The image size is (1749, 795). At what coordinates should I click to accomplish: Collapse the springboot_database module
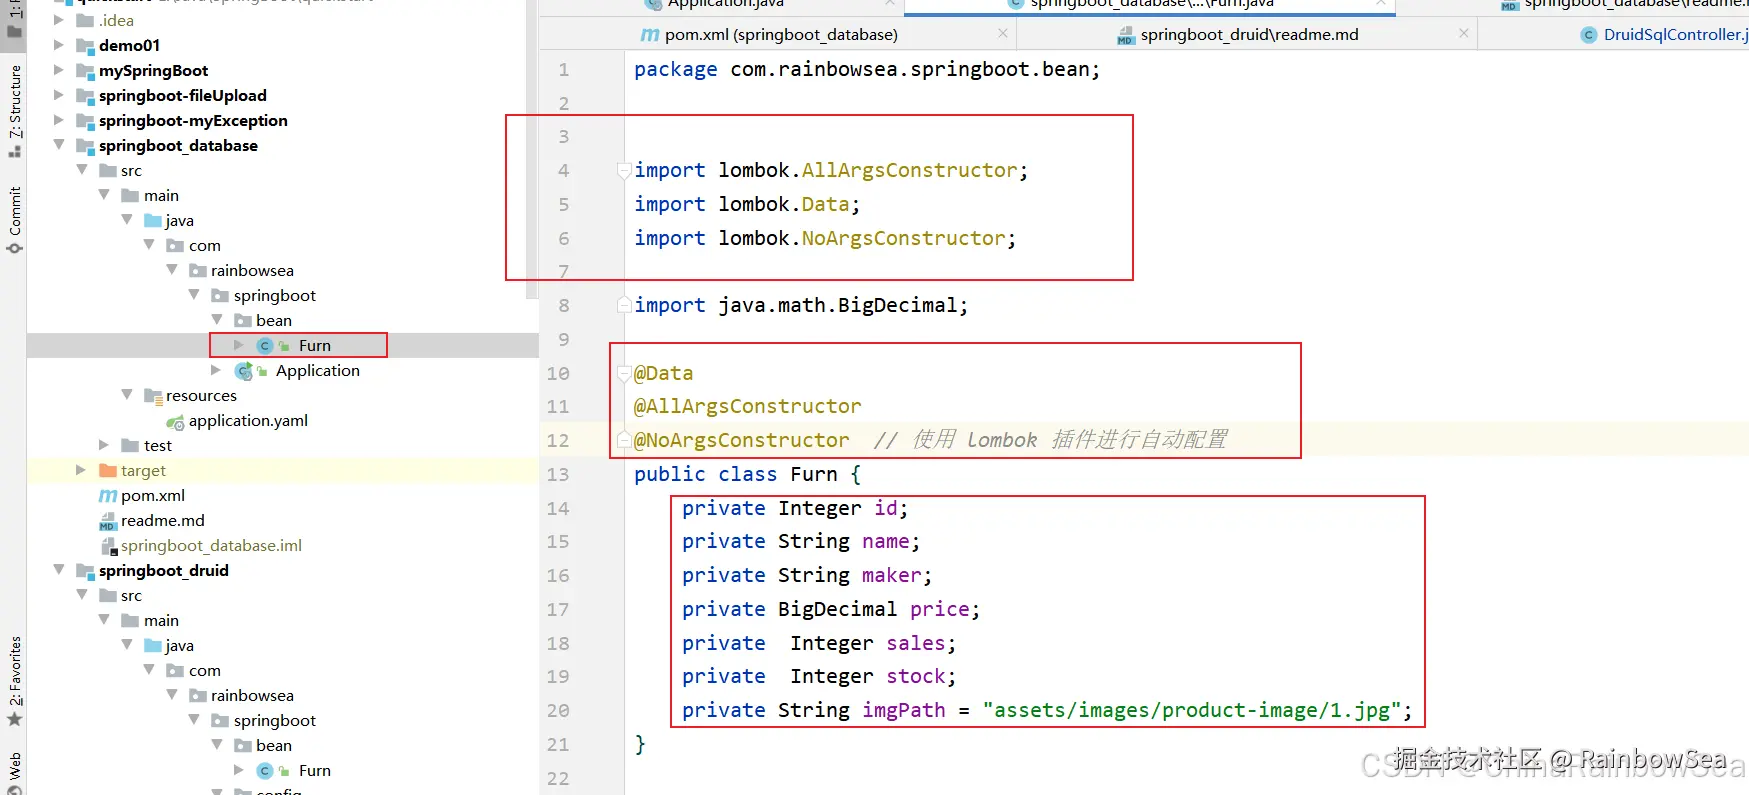58,145
